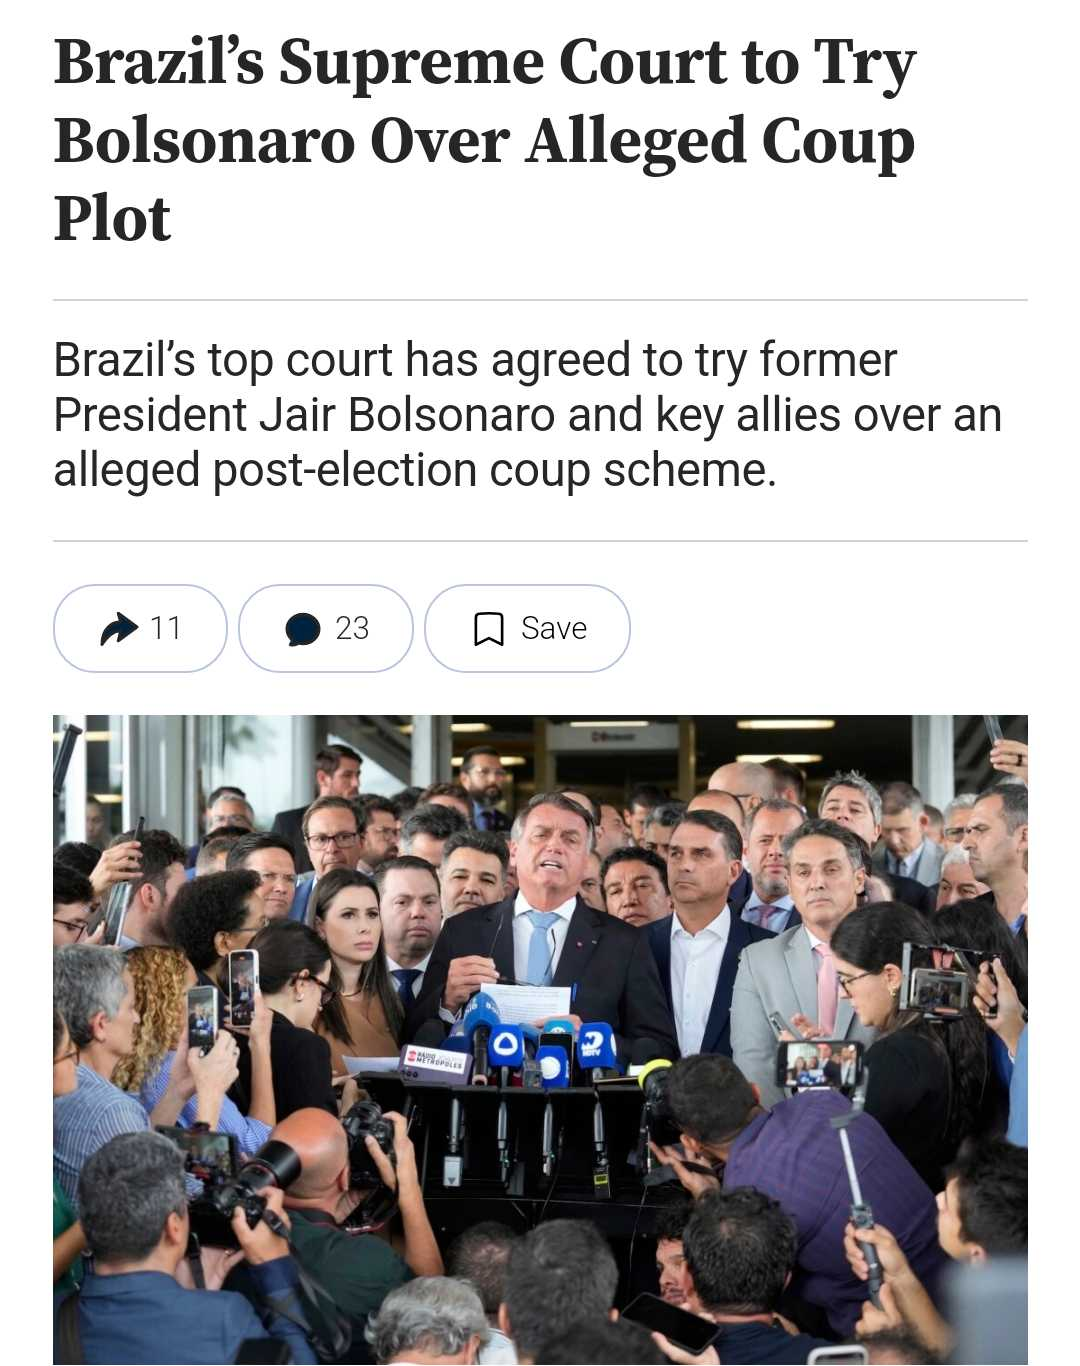Open comments via speech bubble icon

click(303, 629)
